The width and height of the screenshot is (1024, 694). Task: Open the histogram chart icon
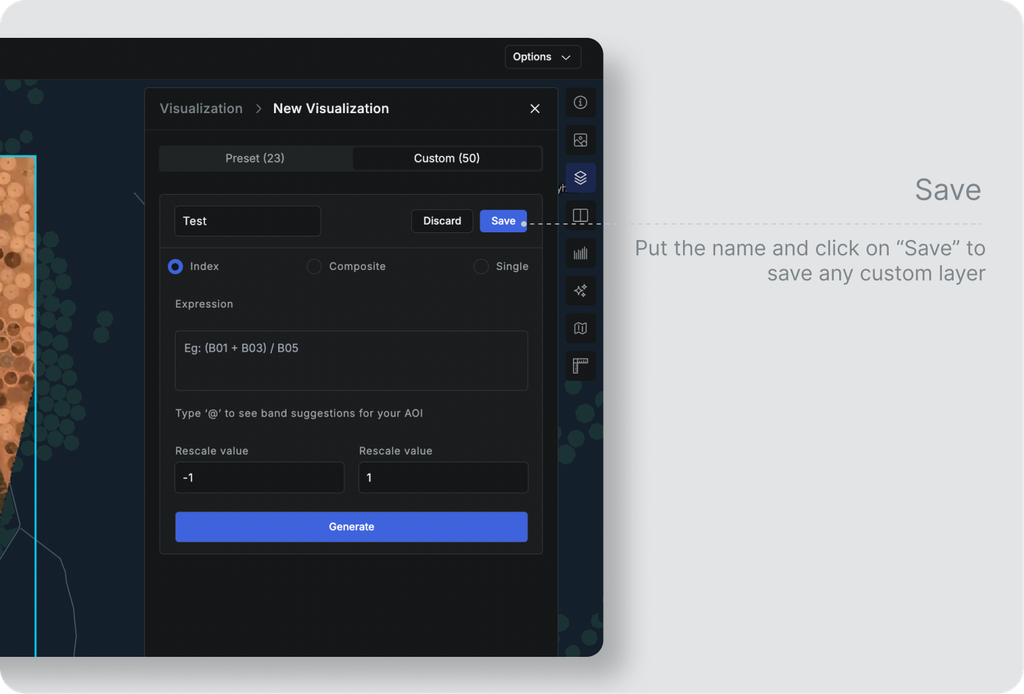coord(580,253)
